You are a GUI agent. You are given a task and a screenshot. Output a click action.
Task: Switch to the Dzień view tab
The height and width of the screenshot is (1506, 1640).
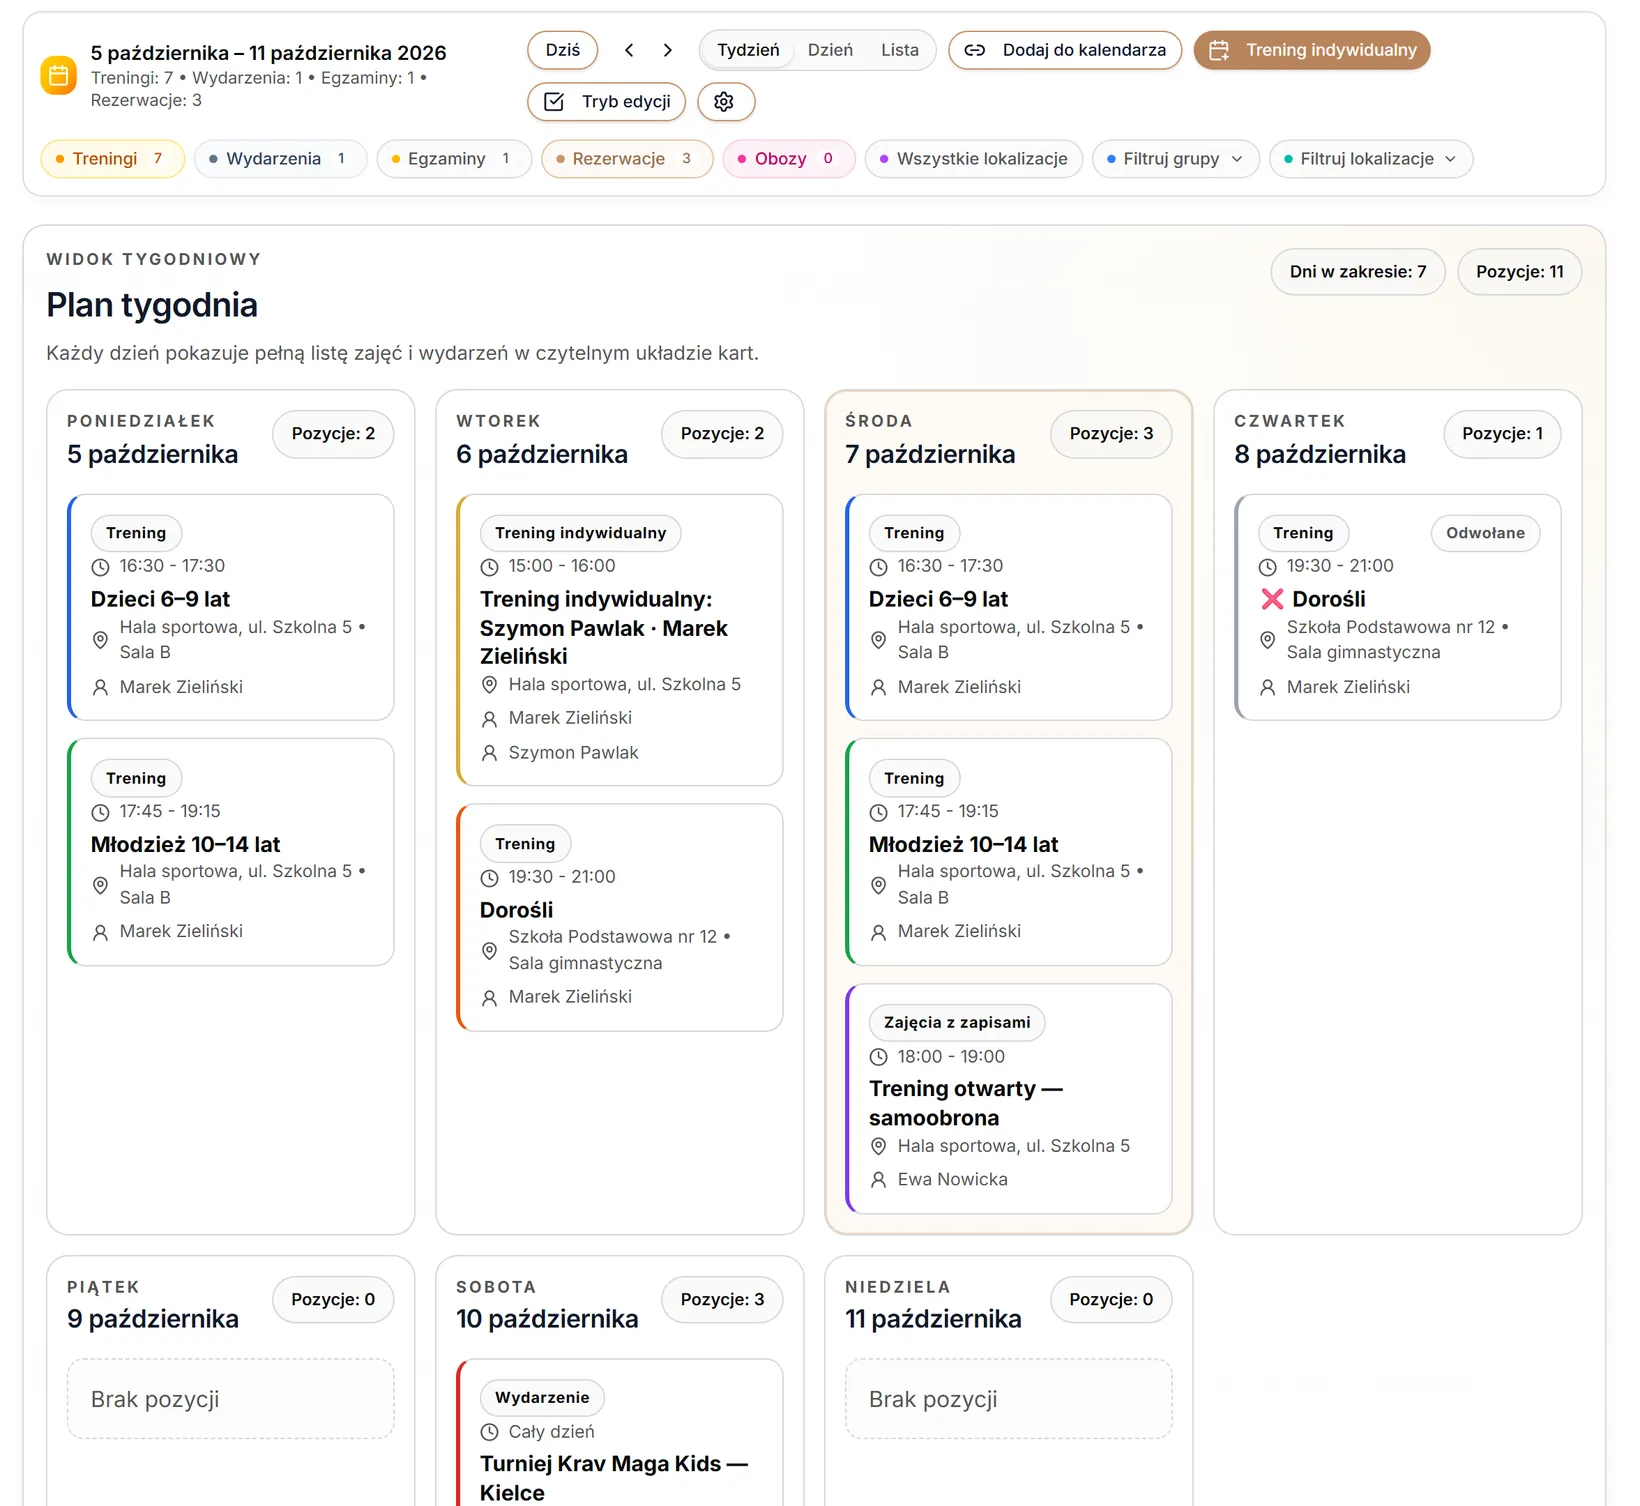click(x=830, y=50)
